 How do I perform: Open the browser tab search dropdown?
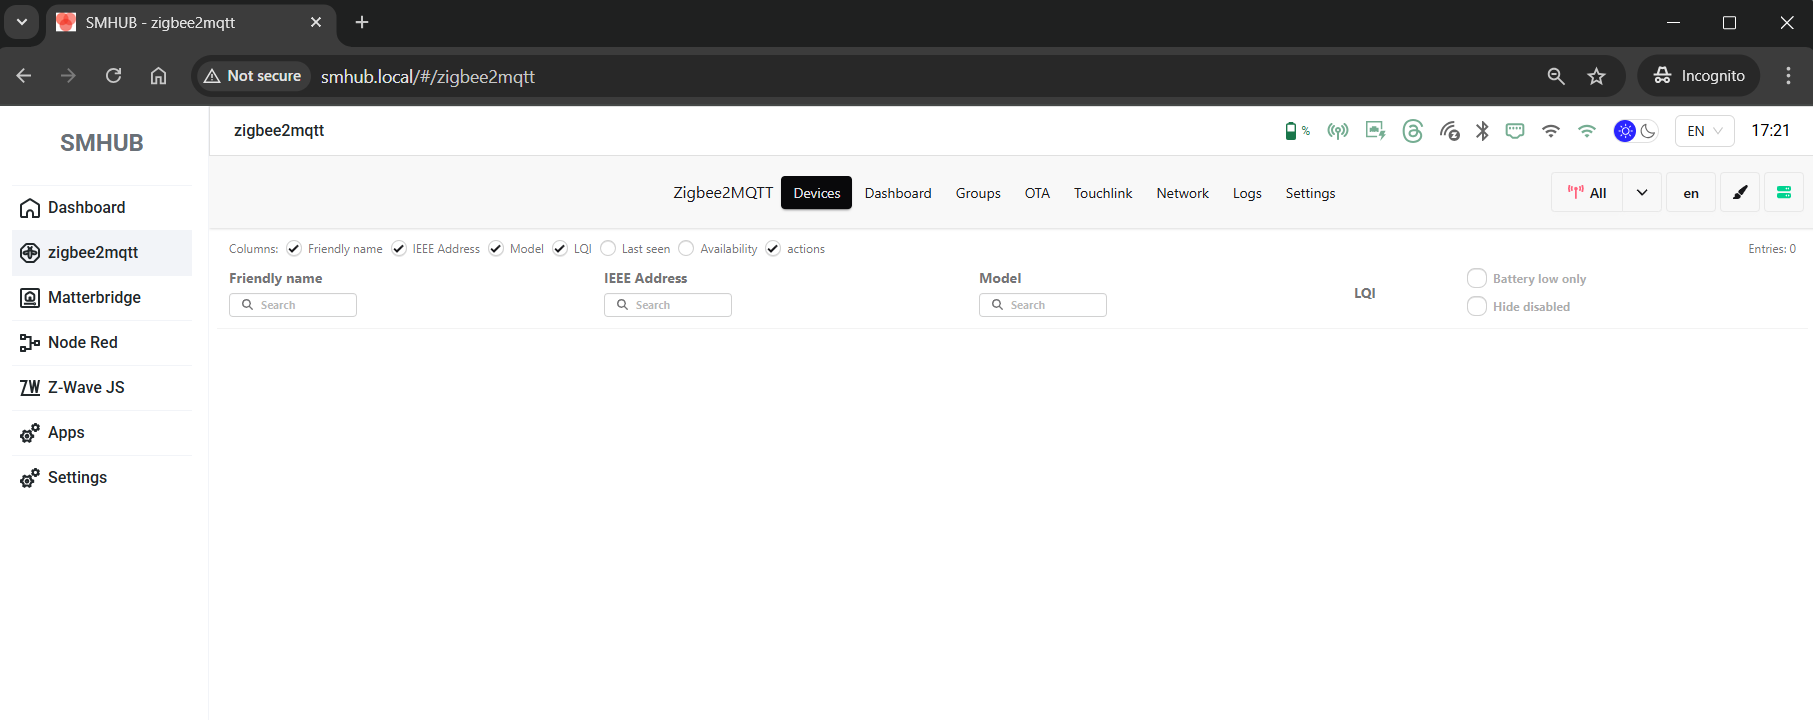pos(22,22)
